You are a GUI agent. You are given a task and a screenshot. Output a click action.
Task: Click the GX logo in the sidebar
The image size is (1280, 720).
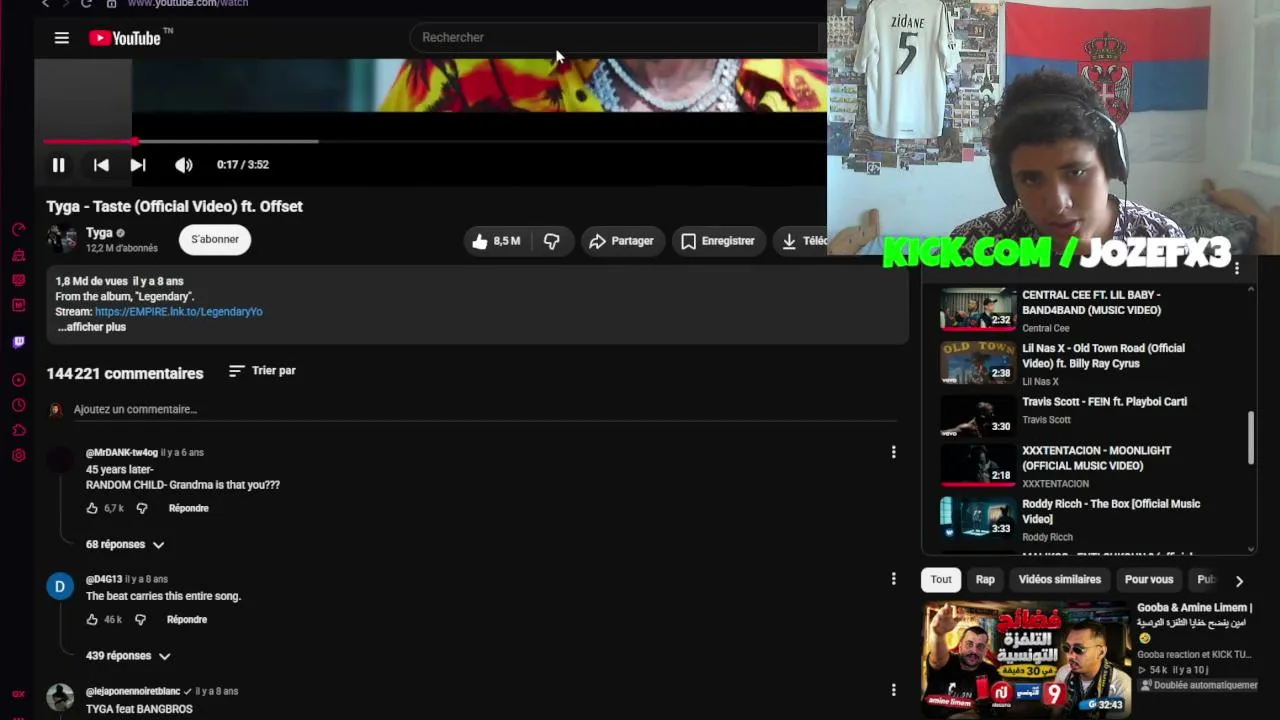(x=18, y=694)
